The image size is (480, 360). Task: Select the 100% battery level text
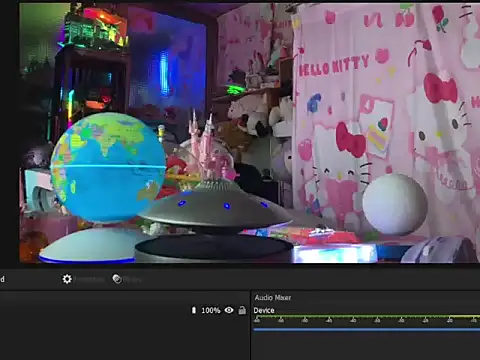click(211, 310)
